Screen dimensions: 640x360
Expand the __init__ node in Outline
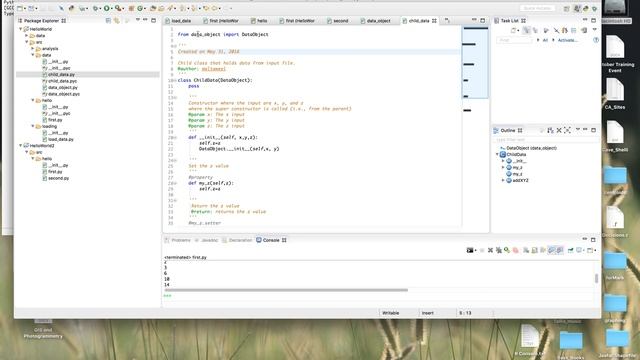(503, 161)
